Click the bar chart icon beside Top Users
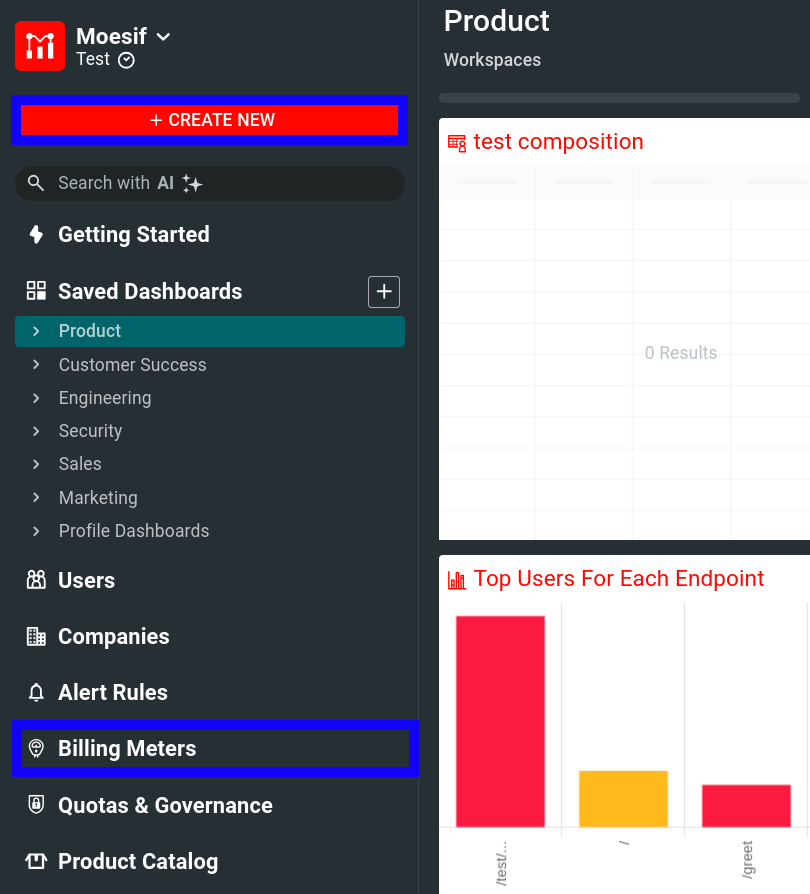 click(x=459, y=579)
